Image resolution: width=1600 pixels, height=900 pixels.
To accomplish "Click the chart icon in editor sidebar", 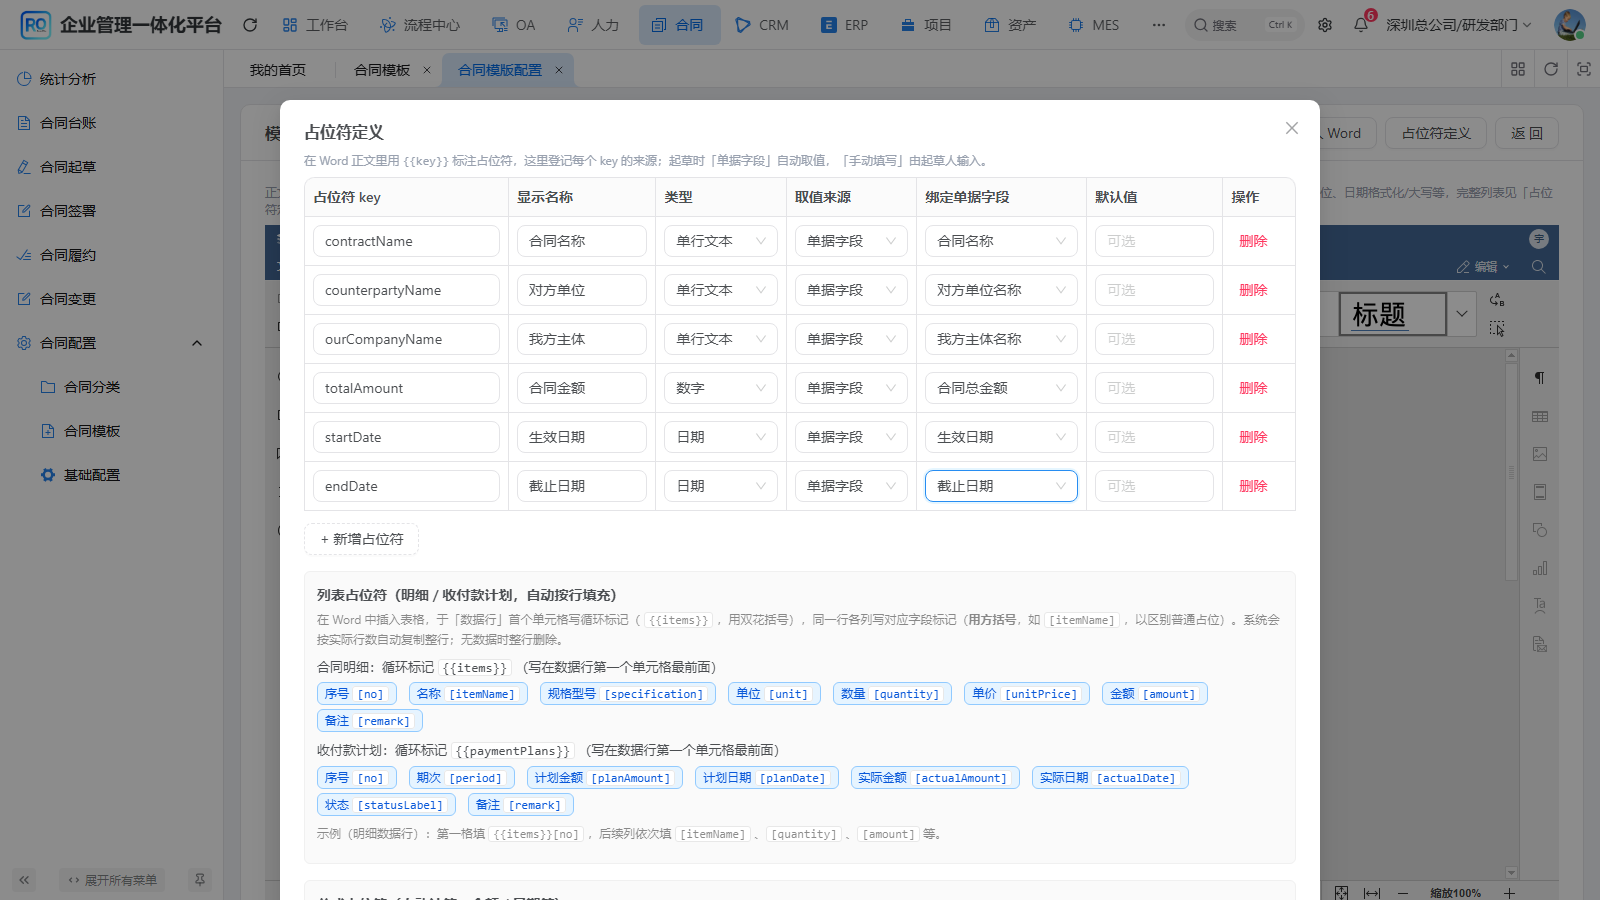I will [1540, 568].
